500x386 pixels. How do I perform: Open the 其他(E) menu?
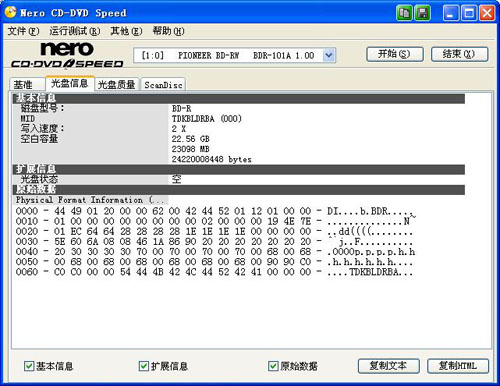pyautogui.click(x=126, y=31)
